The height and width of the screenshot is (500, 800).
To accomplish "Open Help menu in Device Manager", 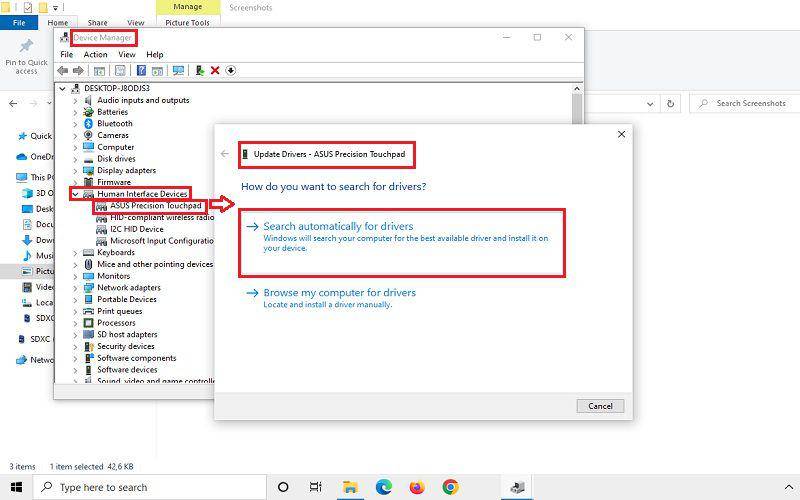I will tap(155, 55).
